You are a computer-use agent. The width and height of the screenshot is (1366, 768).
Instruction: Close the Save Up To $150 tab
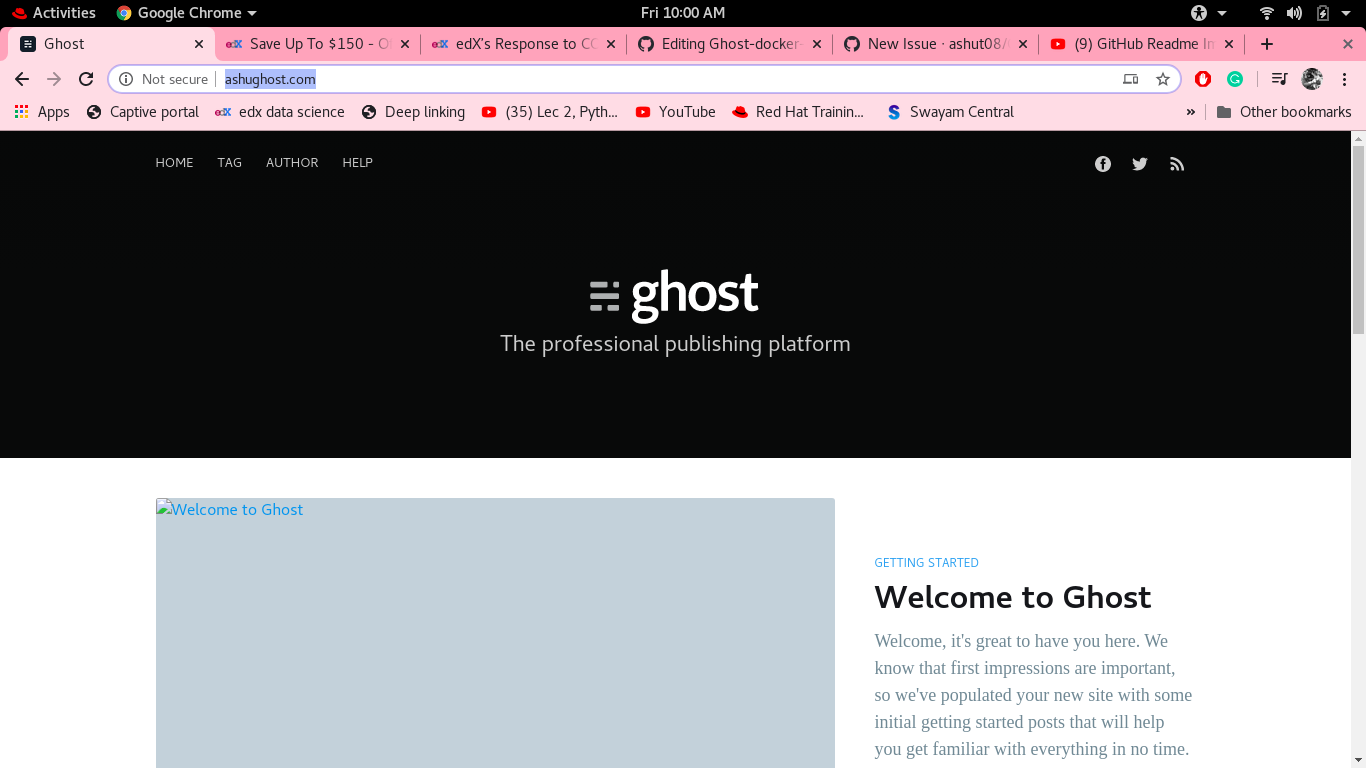[x=405, y=44]
